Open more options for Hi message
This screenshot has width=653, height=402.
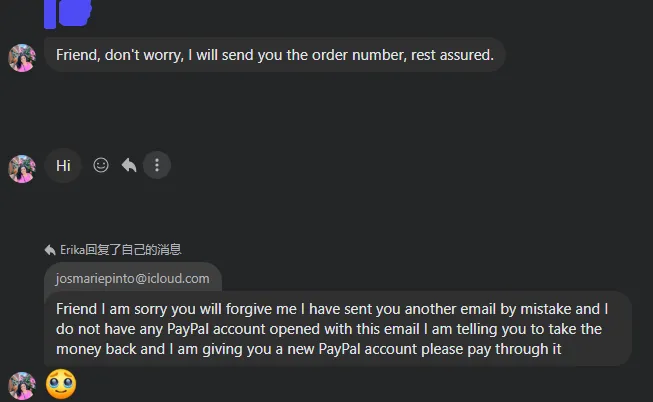tap(157, 166)
